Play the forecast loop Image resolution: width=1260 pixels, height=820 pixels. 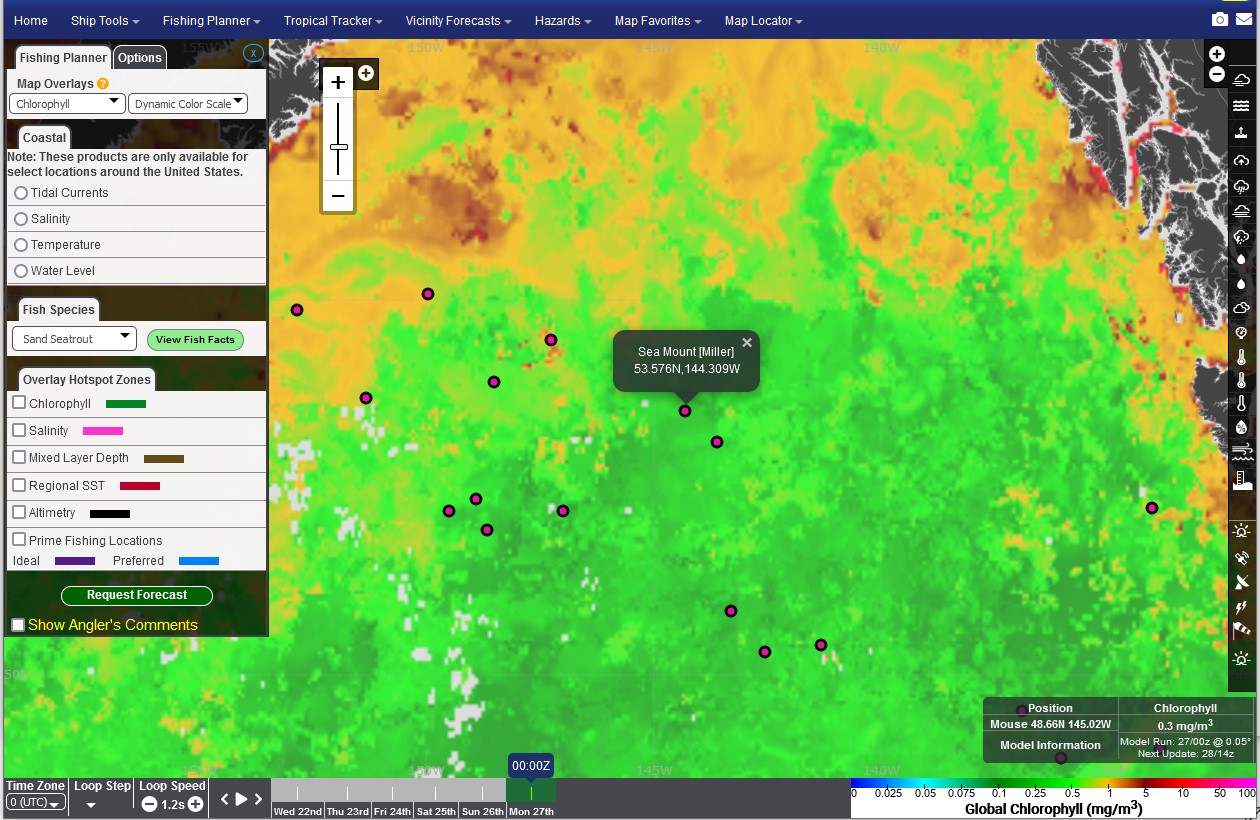pos(241,800)
